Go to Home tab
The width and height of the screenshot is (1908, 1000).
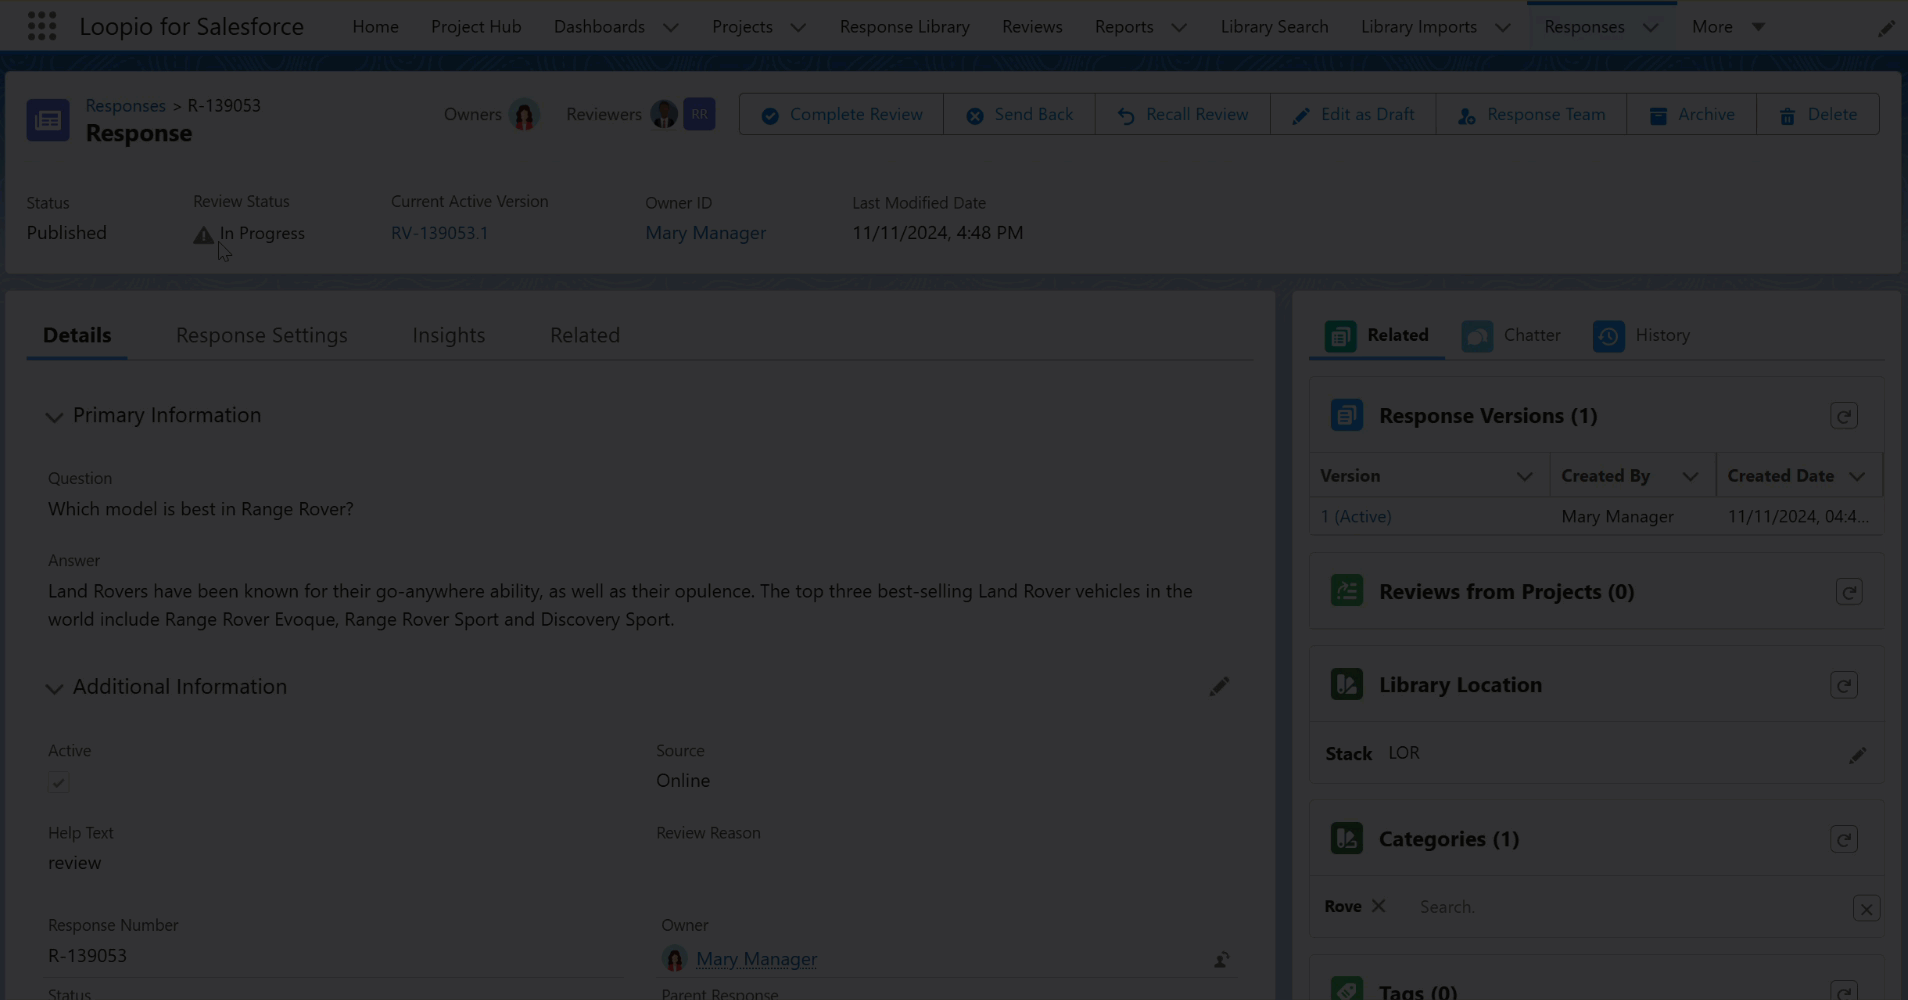click(375, 27)
